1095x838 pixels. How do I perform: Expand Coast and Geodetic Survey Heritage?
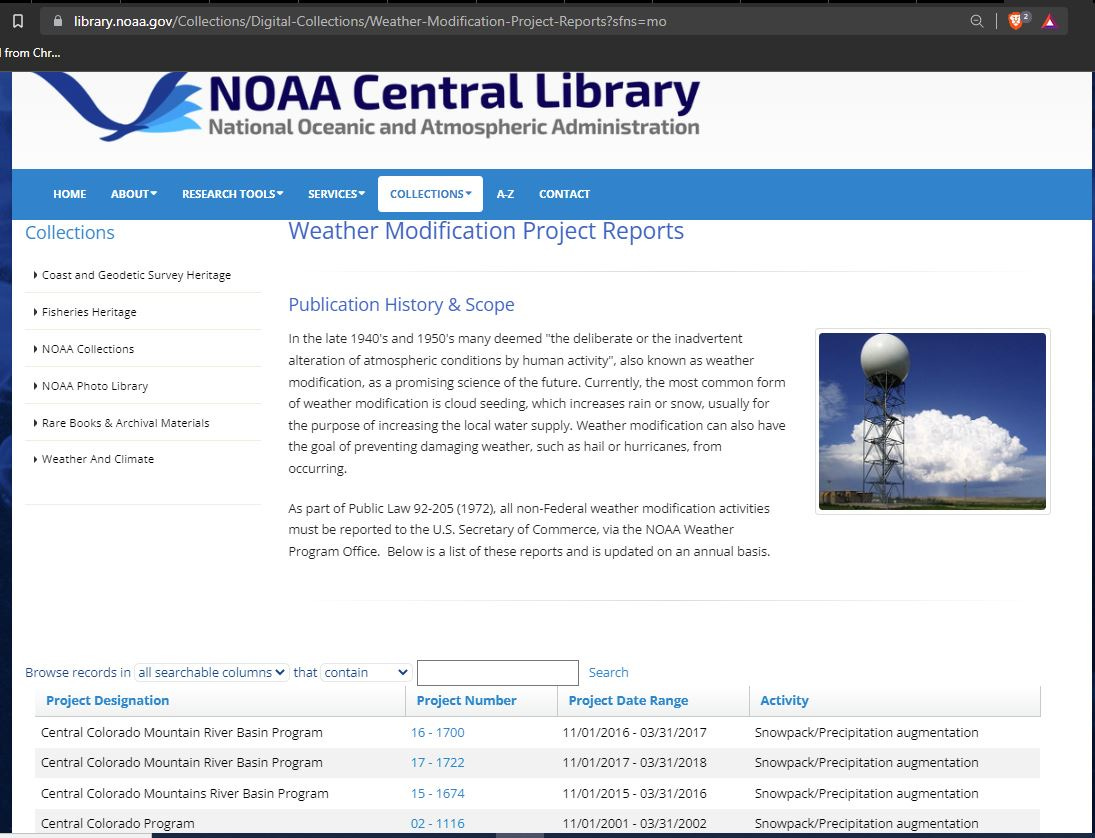(x=136, y=275)
